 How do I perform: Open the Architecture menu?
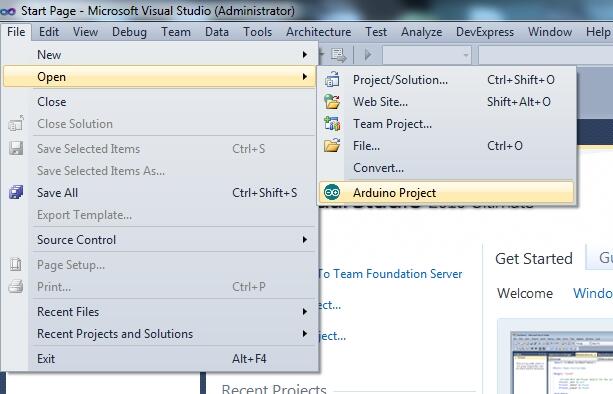coord(318,32)
